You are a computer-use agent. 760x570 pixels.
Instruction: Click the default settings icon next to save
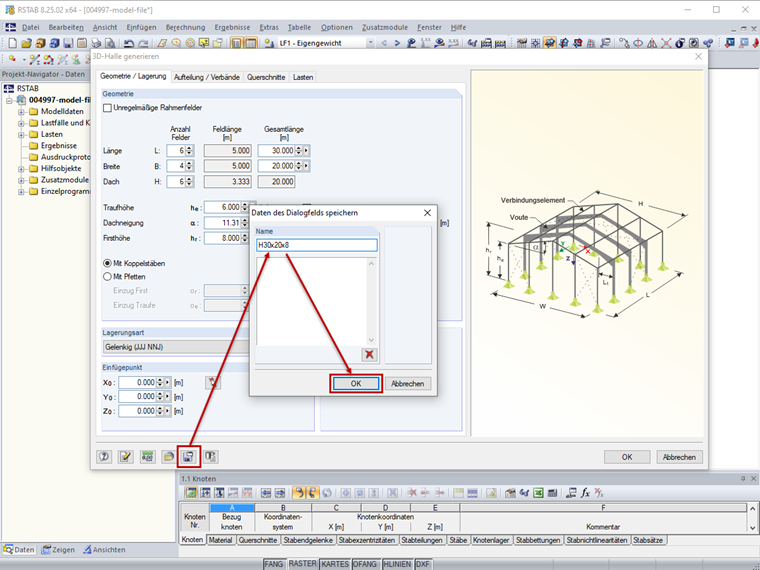click(x=210, y=457)
